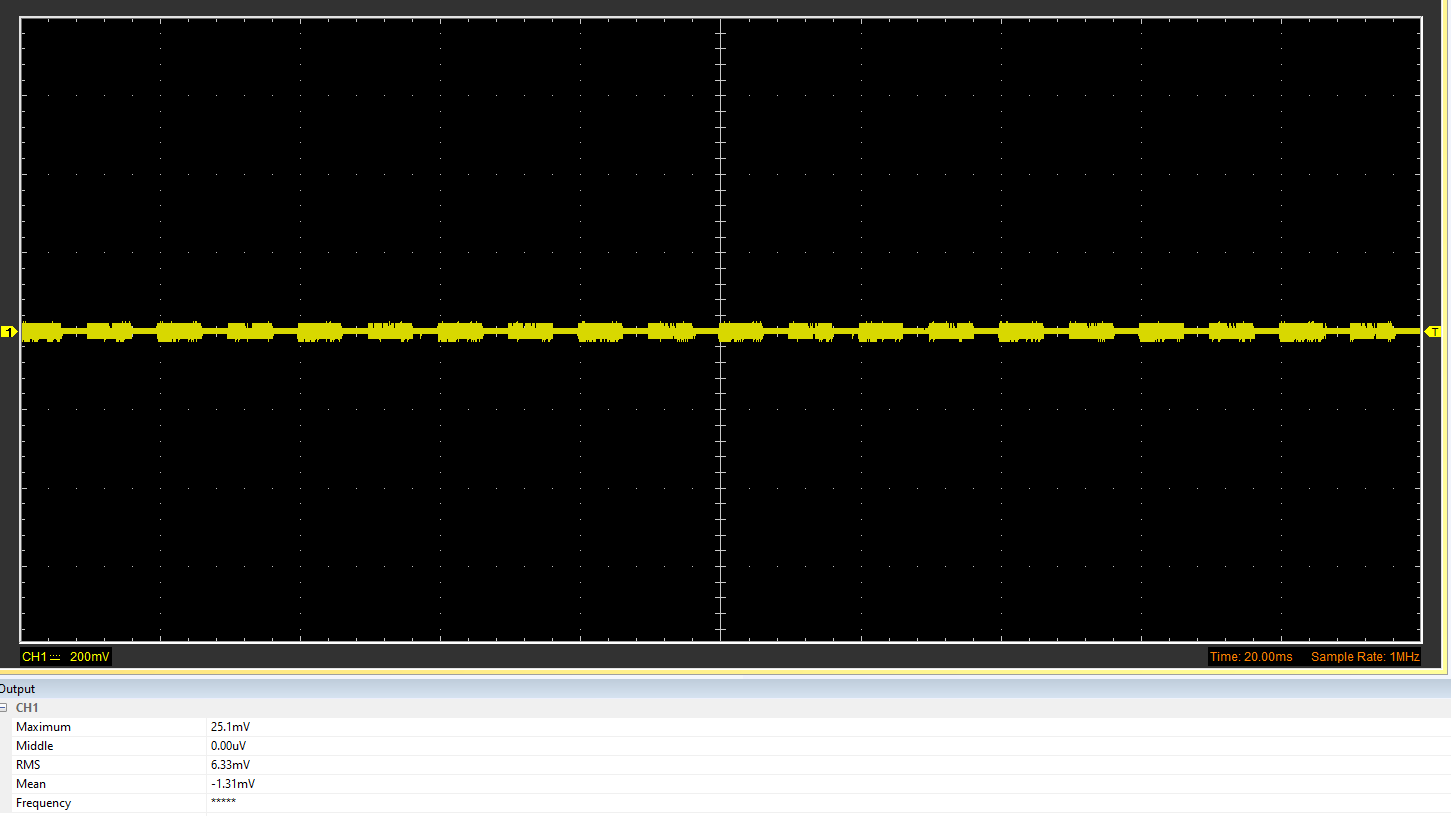Click the CH1 channel label below graph
The width and height of the screenshot is (1451, 816).
coord(34,657)
